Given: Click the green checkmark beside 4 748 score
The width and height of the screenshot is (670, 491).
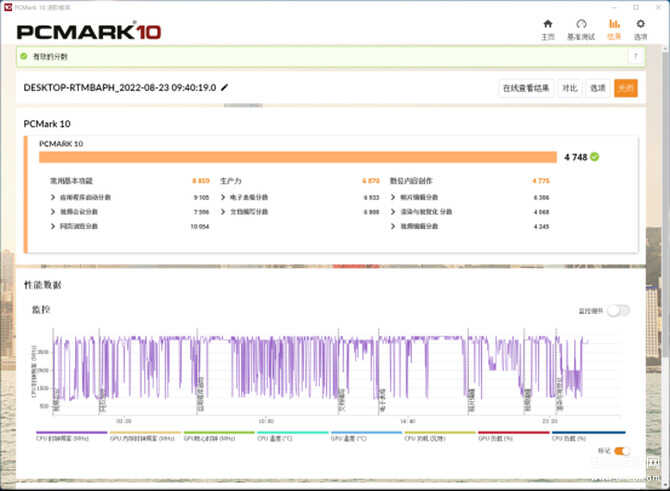Looking at the screenshot, I should click(x=594, y=157).
